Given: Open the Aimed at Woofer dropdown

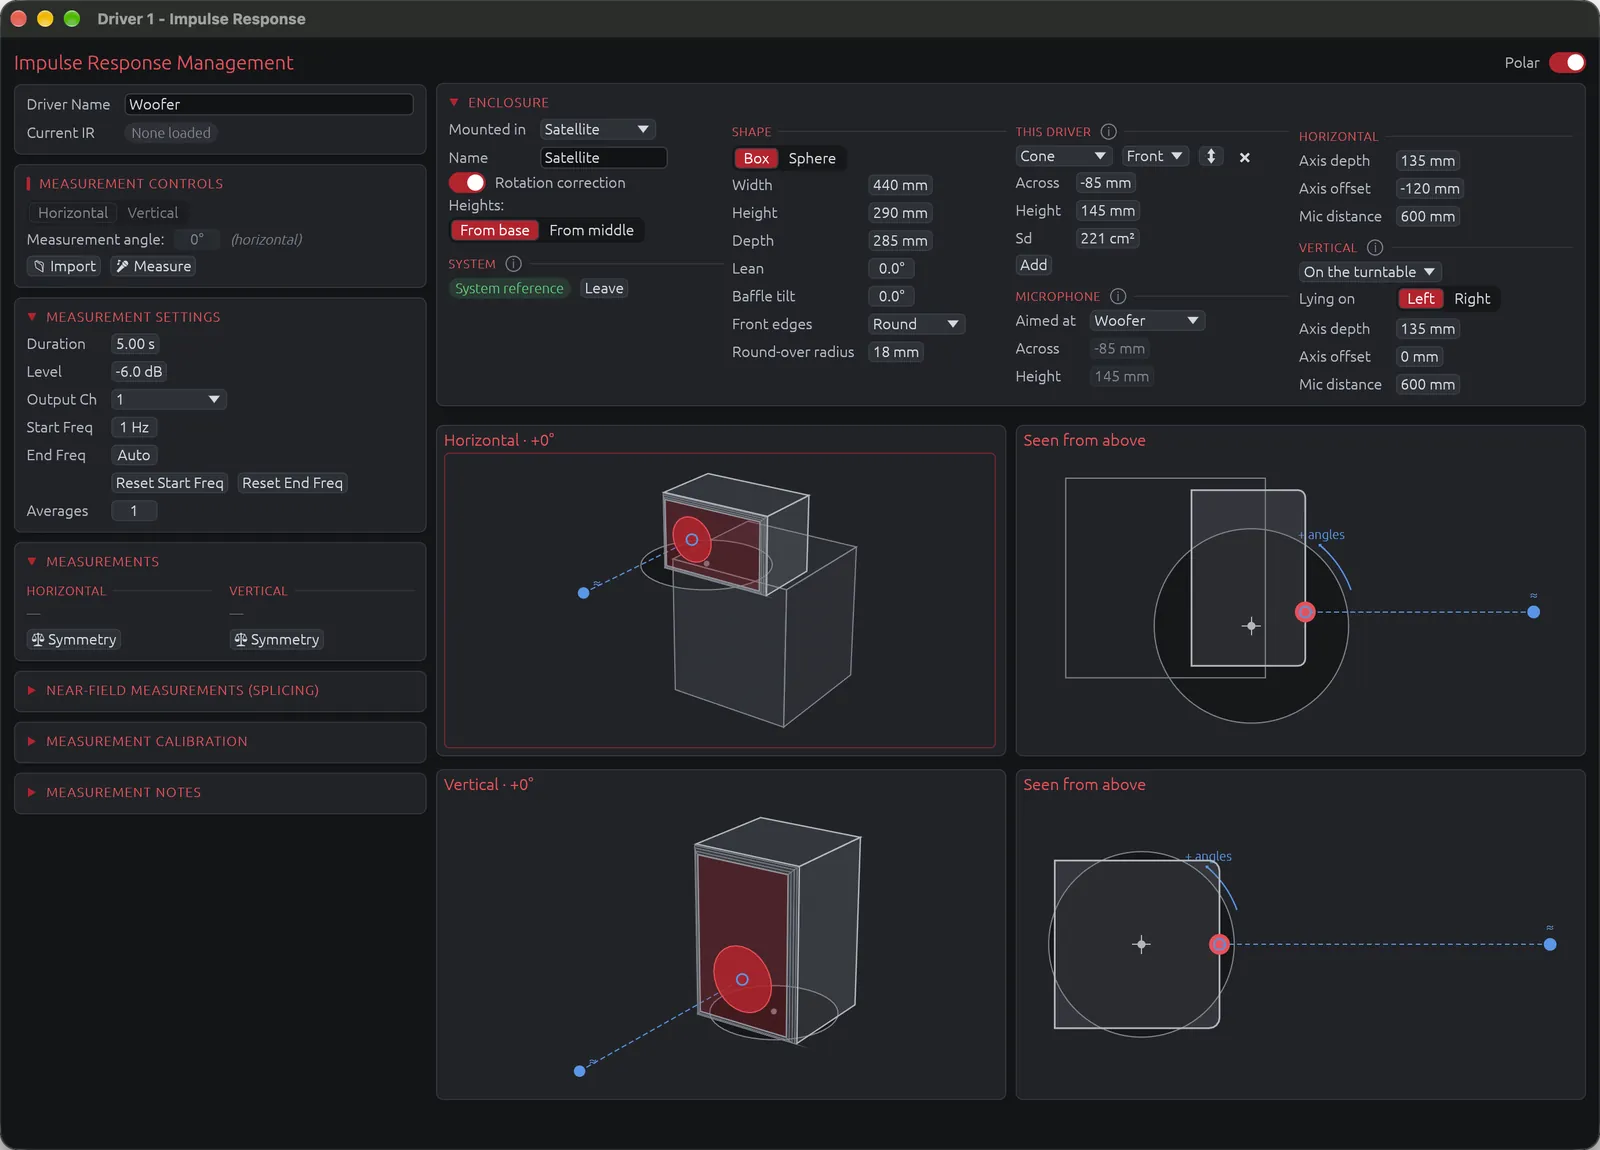Looking at the screenshot, I should [x=1147, y=321].
